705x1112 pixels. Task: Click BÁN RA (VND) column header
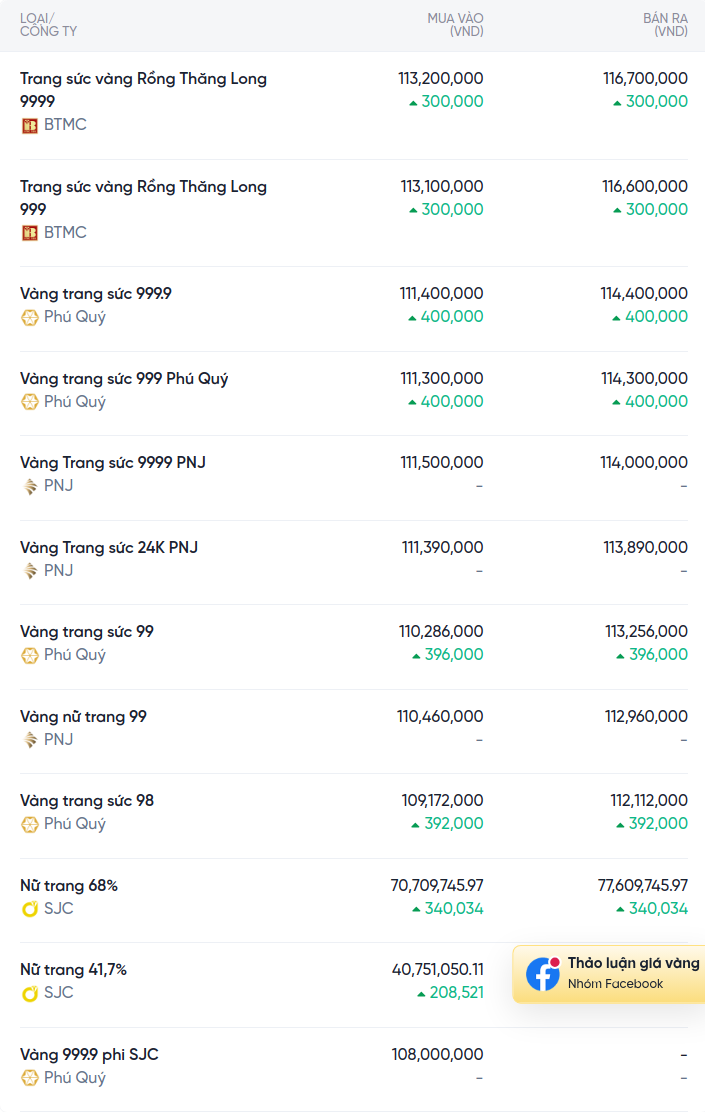pos(665,25)
